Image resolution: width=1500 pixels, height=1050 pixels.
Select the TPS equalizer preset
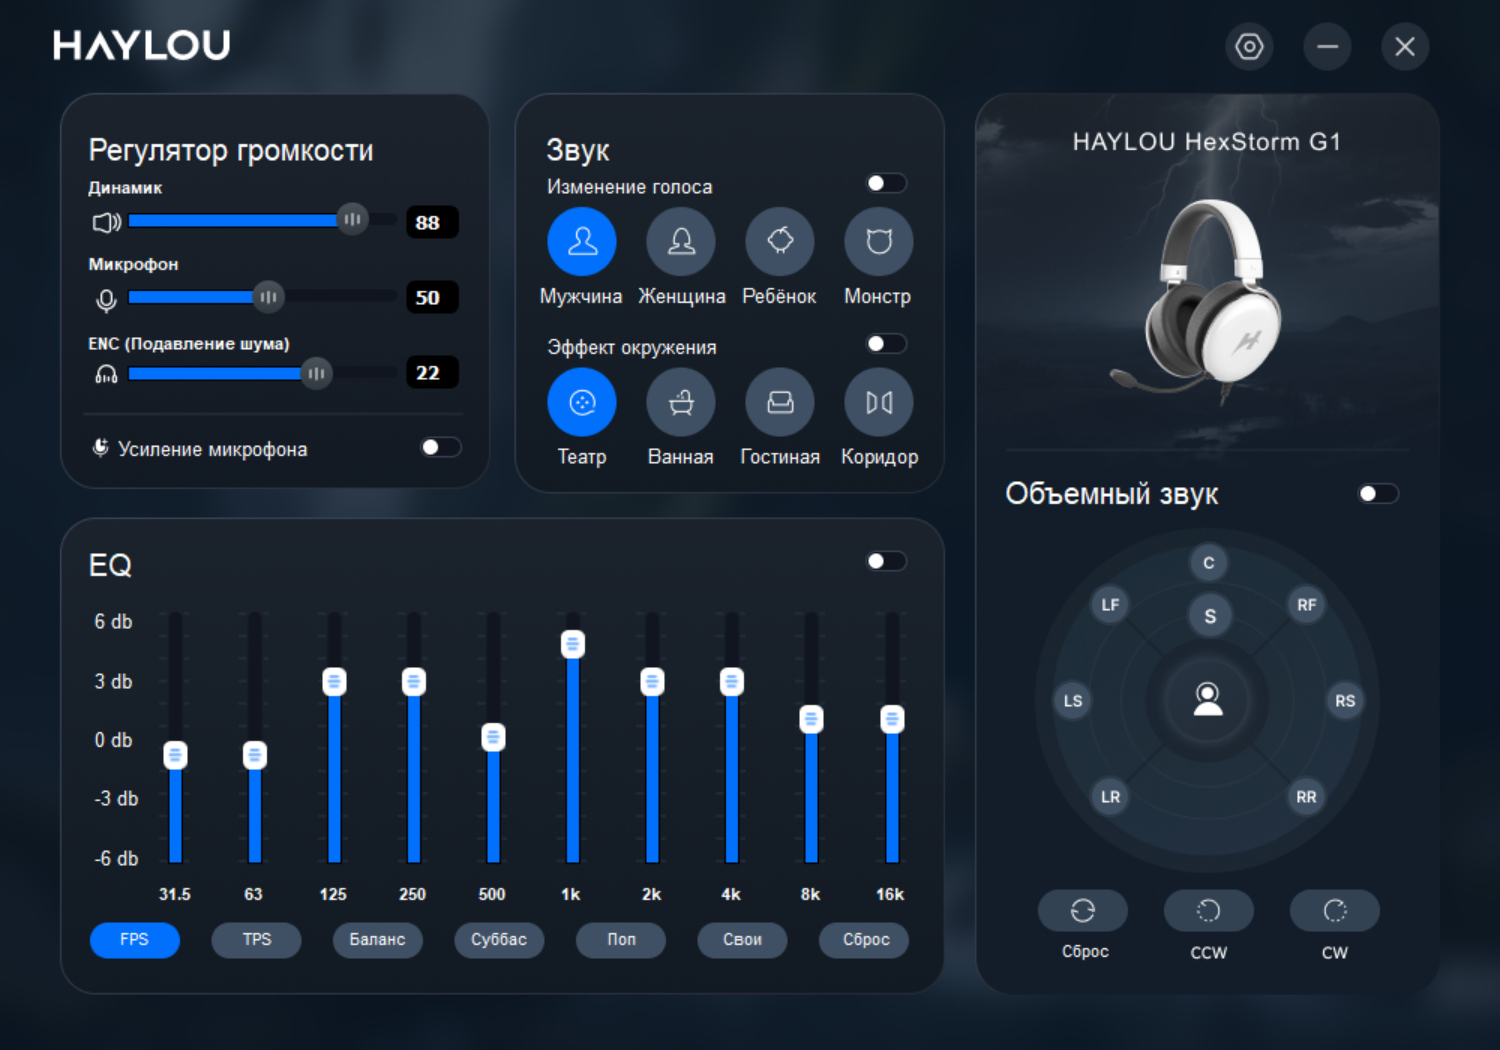(x=256, y=940)
